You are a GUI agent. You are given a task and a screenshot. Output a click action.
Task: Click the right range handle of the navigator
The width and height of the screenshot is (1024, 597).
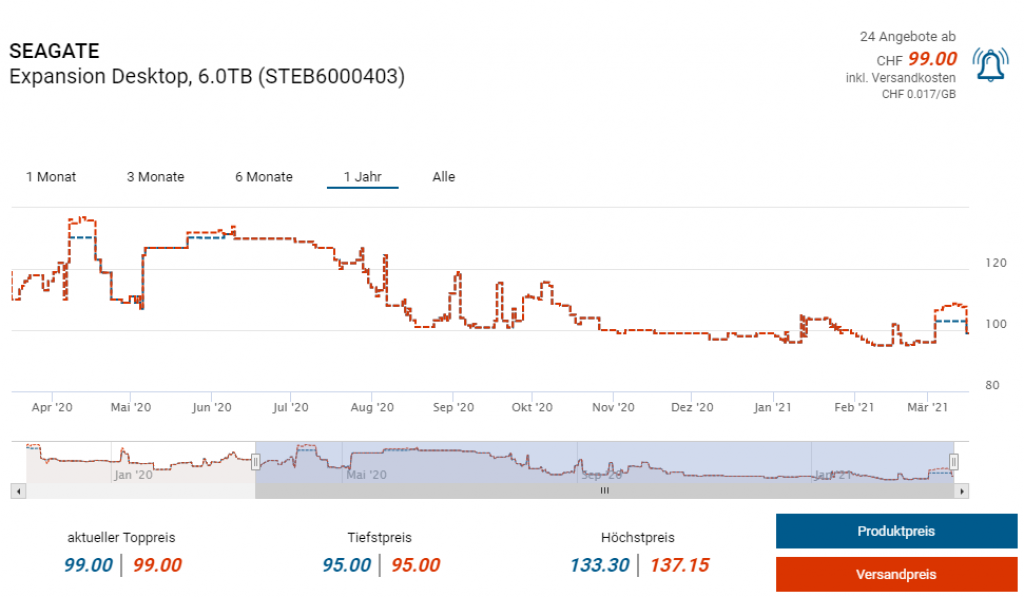tap(953, 462)
